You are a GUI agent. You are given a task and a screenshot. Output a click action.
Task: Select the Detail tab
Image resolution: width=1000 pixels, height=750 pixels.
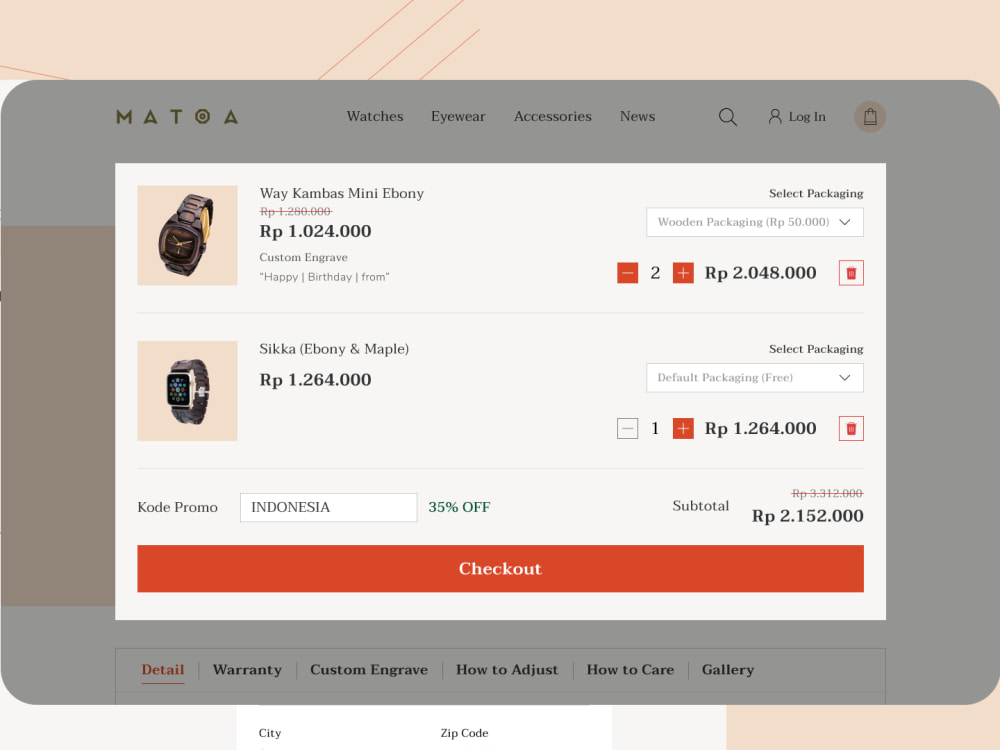163,670
